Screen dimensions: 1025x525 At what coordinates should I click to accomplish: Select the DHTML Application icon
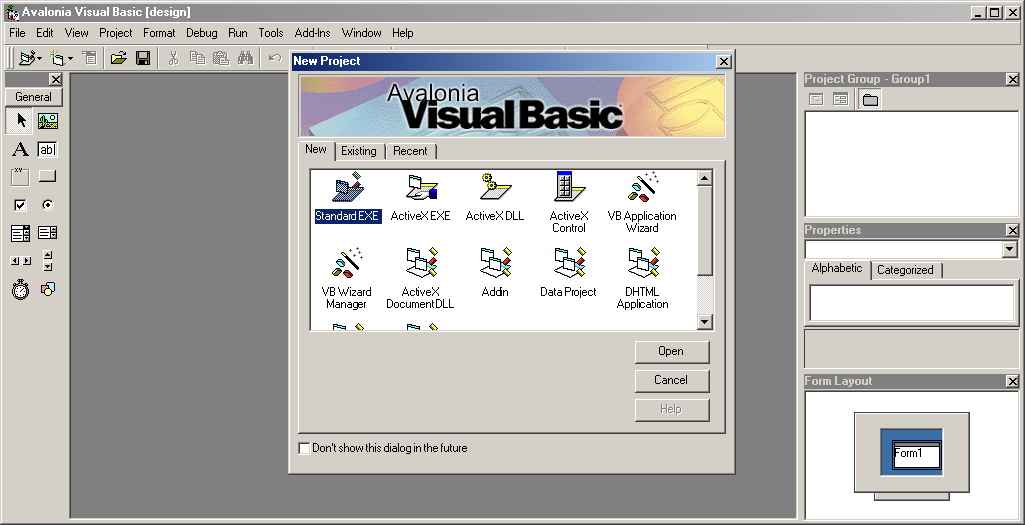642,266
